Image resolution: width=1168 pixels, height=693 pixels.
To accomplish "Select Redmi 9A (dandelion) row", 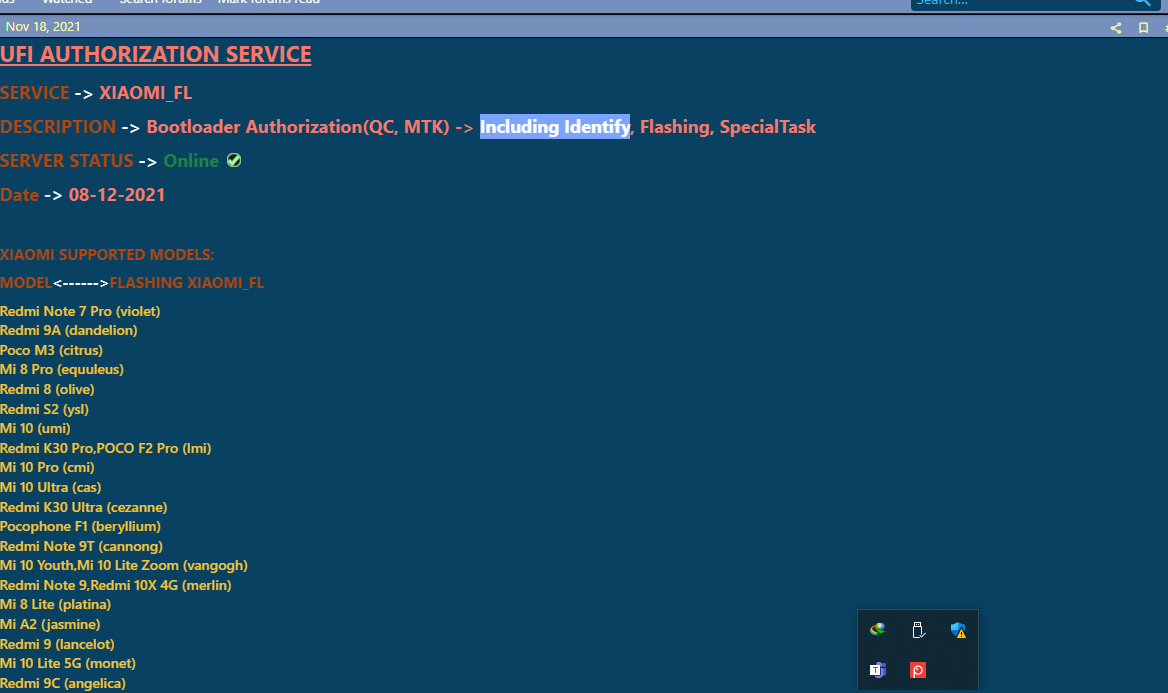I will pyautogui.click(x=69, y=330).
